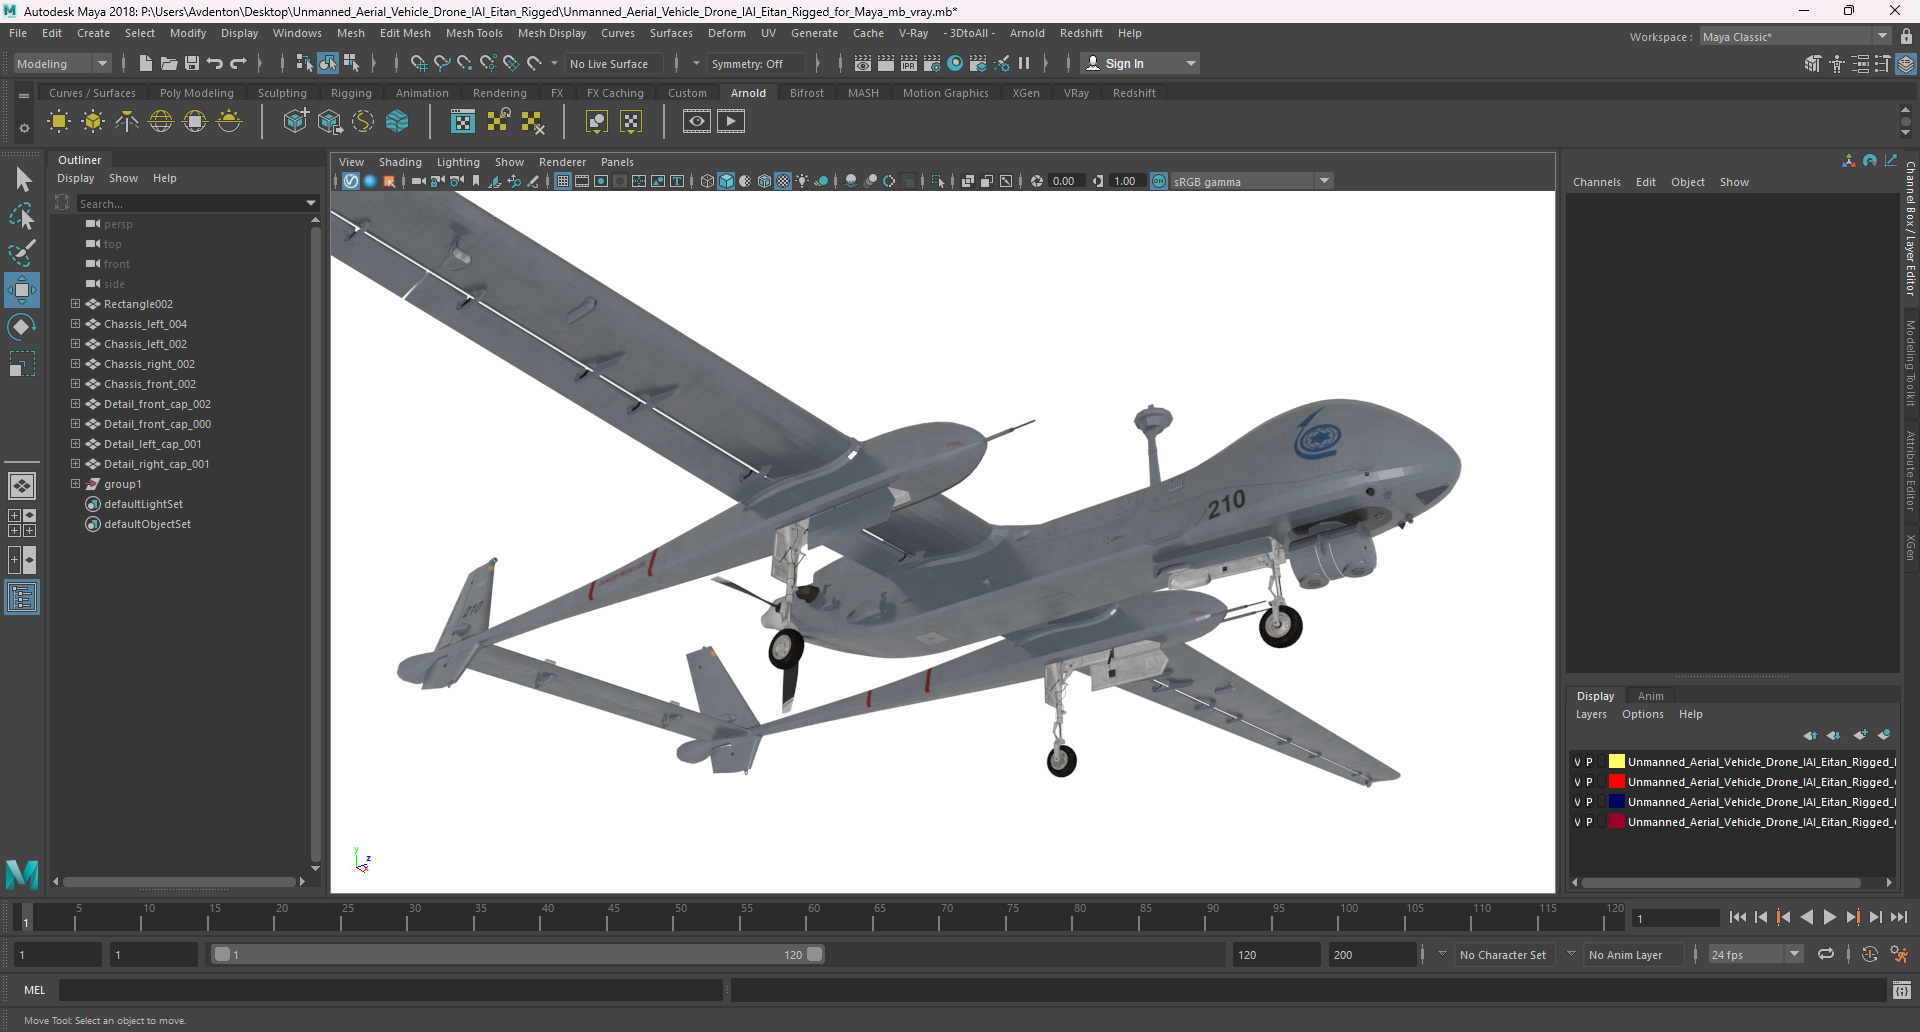
Task: Open the Deform menu
Action: [727, 33]
